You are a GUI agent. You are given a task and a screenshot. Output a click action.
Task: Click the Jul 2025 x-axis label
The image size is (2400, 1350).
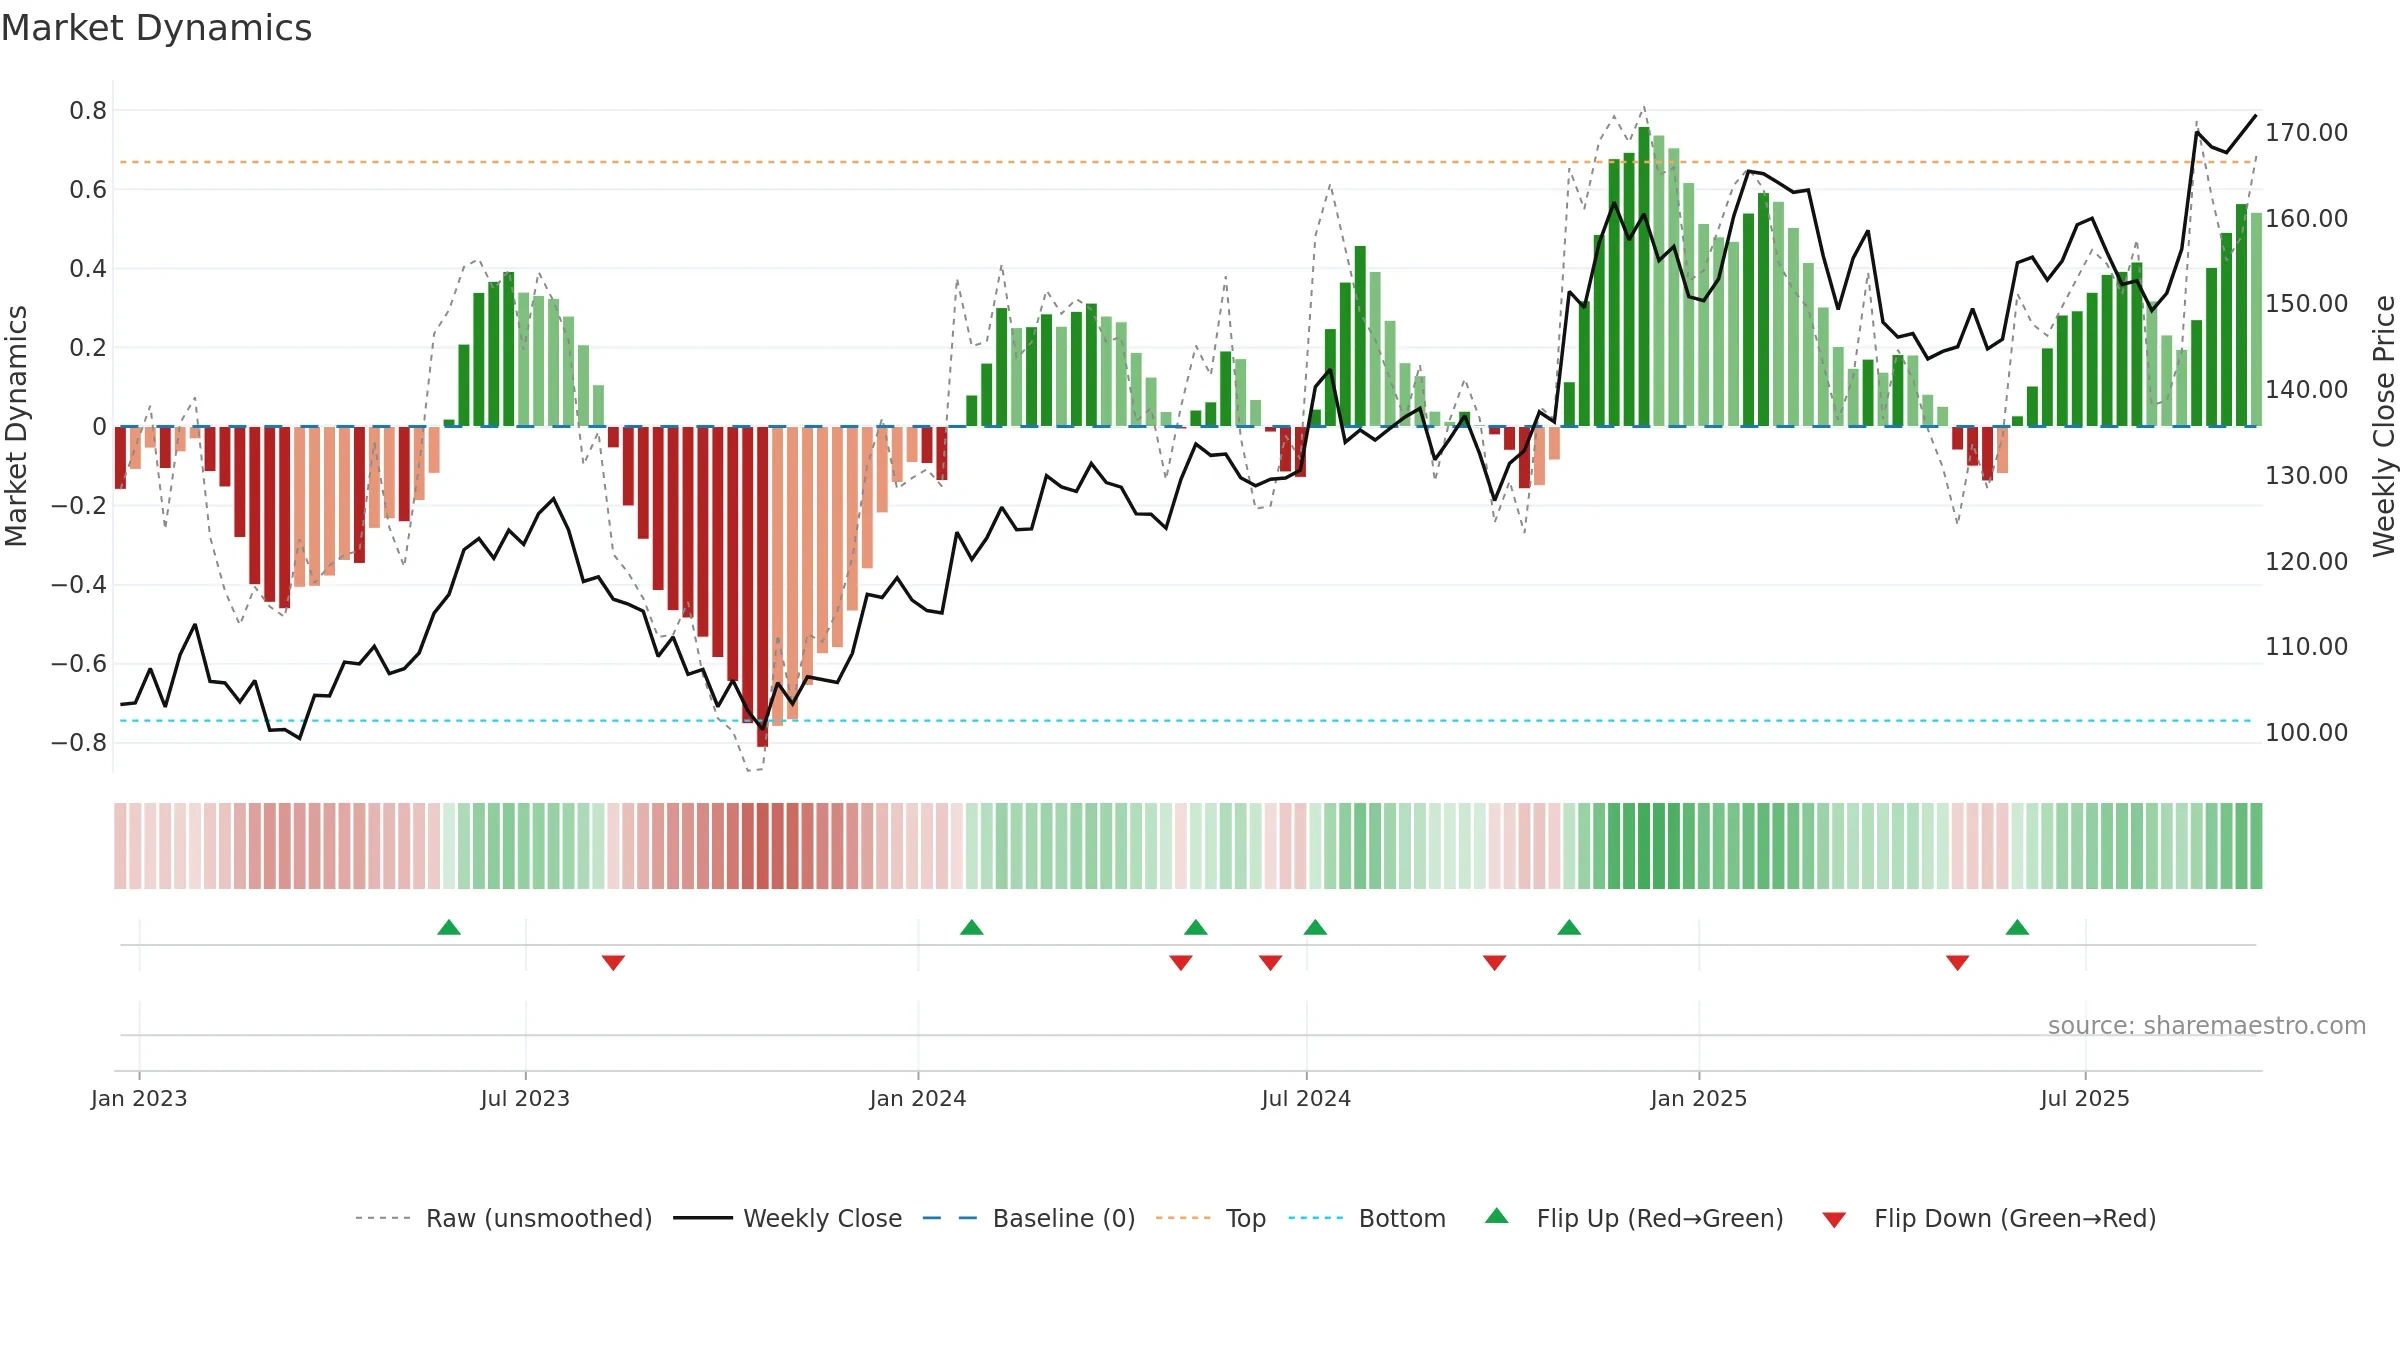click(2085, 1098)
